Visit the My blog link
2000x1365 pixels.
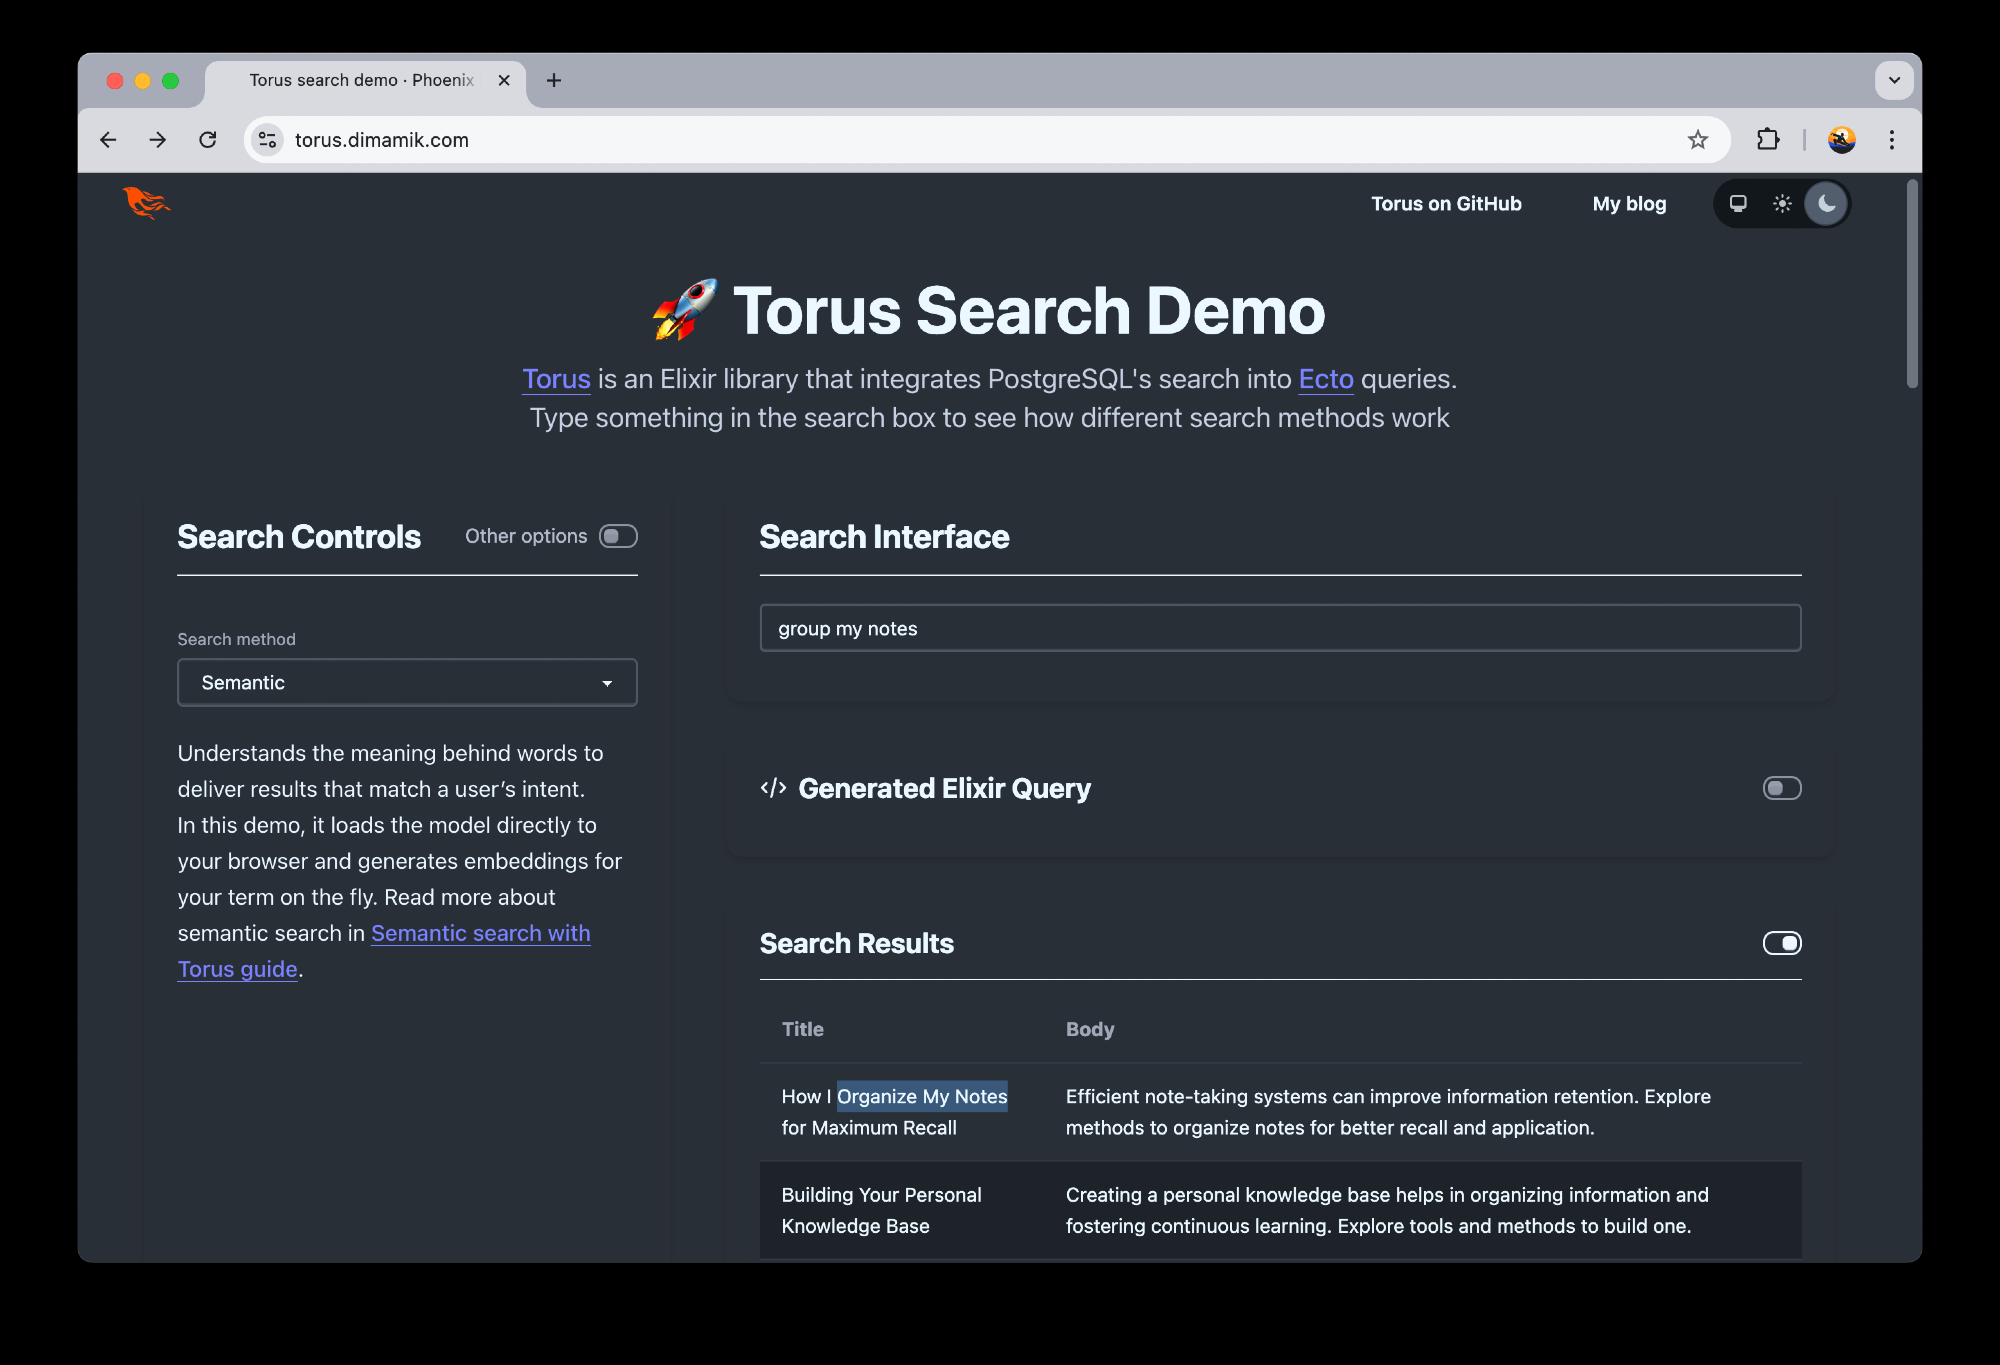[x=1629, y=204]
